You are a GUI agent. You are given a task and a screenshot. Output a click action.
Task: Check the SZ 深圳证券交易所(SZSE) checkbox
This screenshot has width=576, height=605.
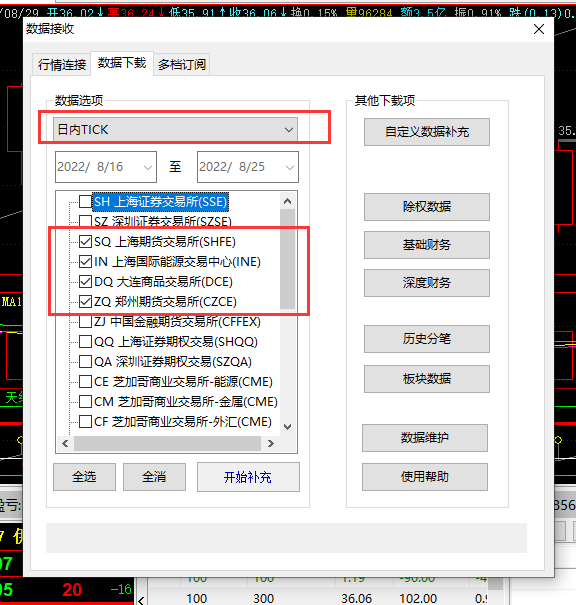tap(85, 221)
